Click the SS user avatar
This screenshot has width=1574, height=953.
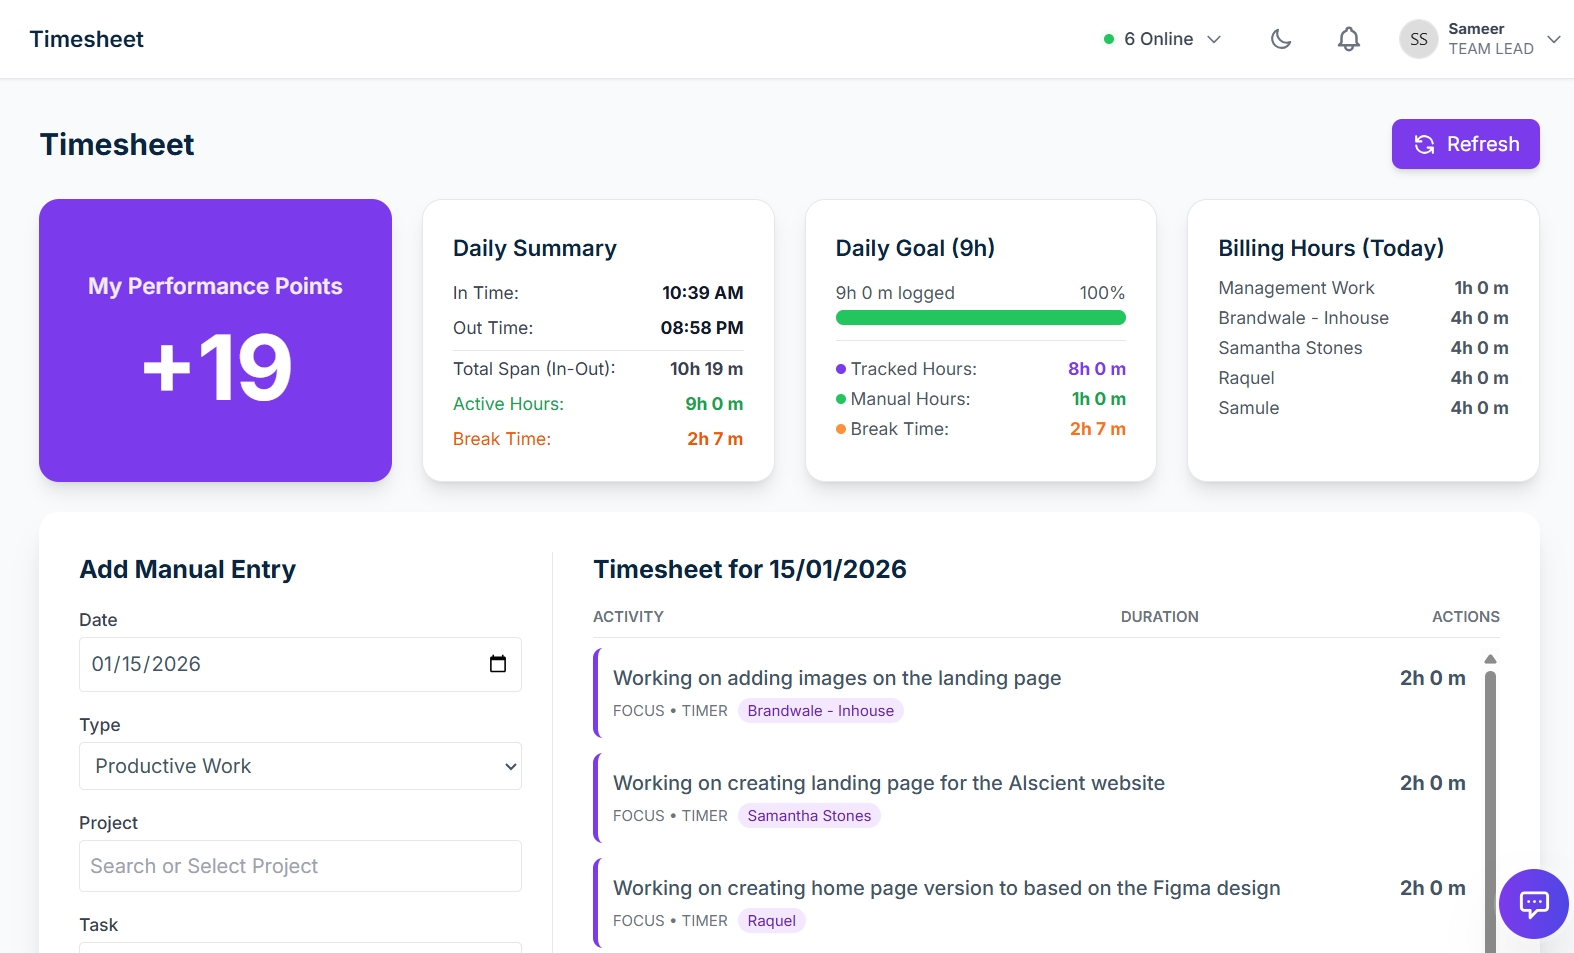[x=1418, y=39]
